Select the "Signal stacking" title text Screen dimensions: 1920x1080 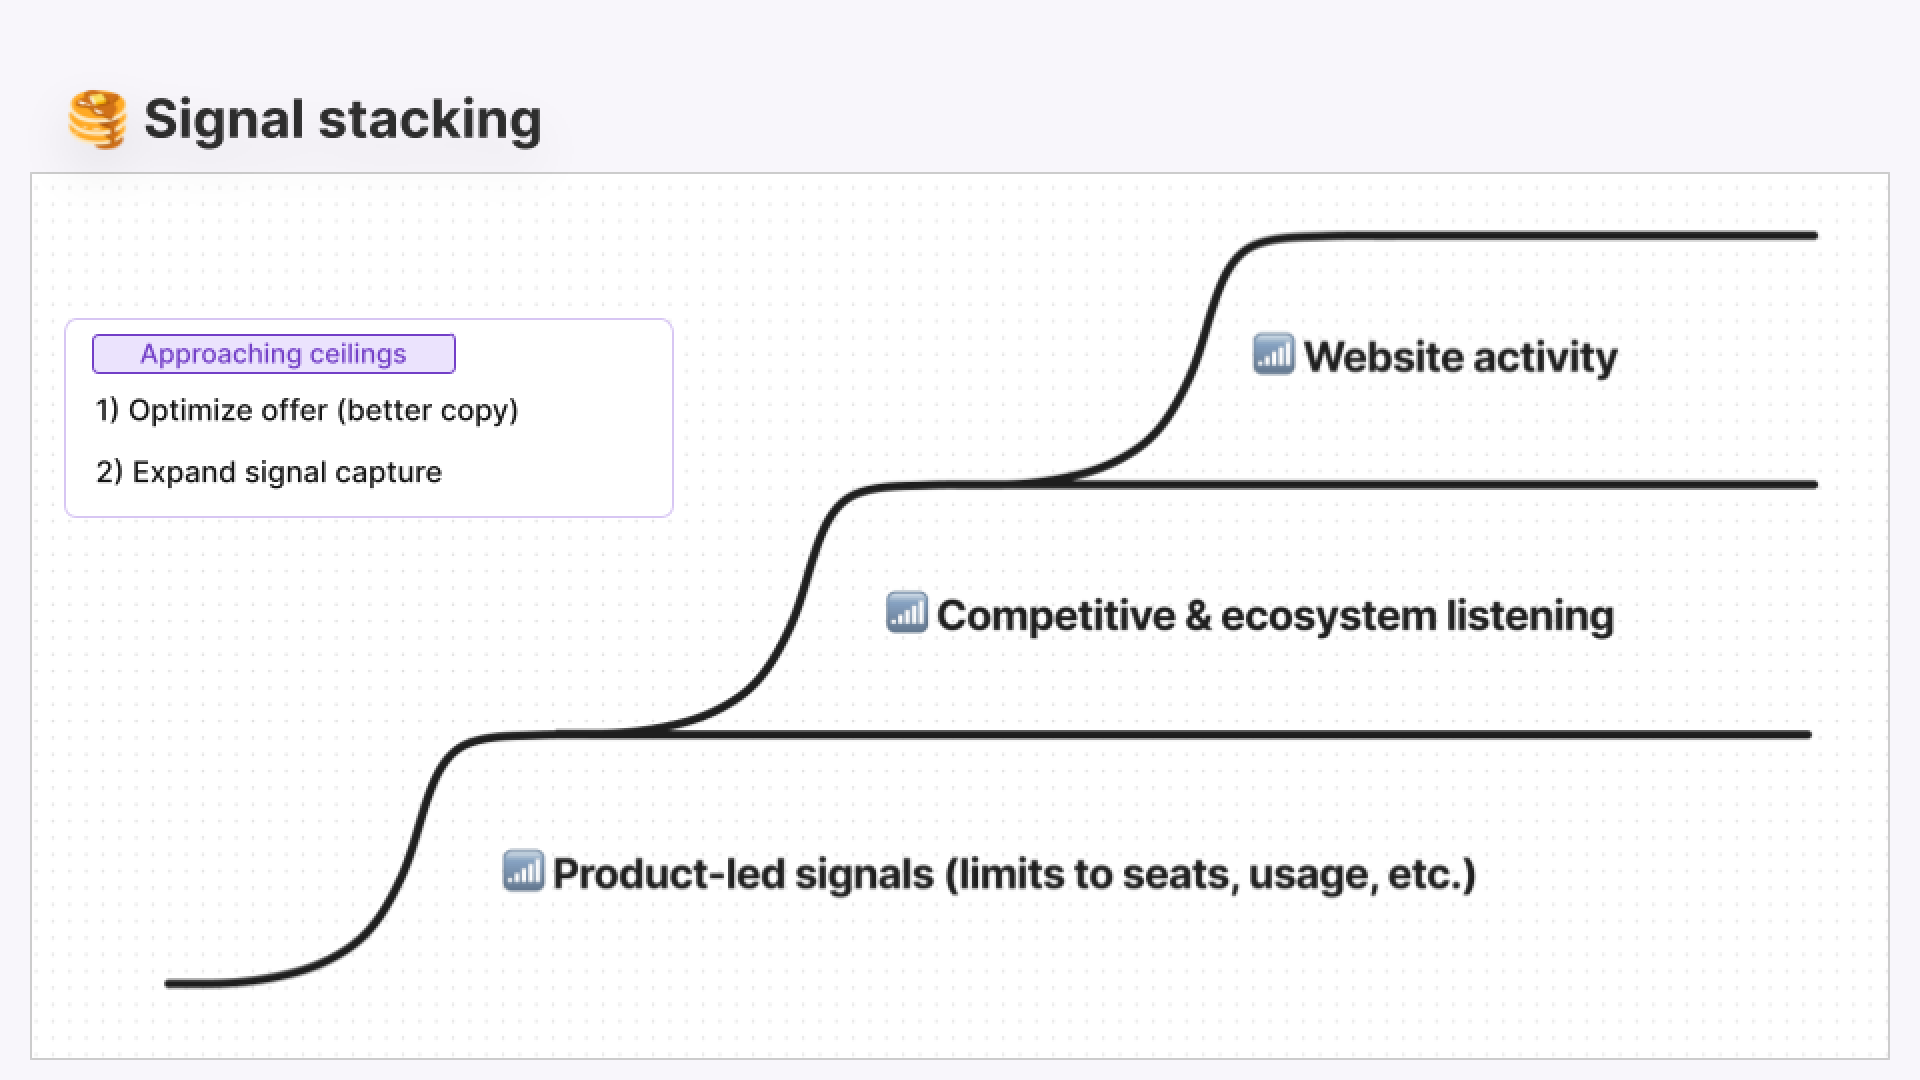342,119
